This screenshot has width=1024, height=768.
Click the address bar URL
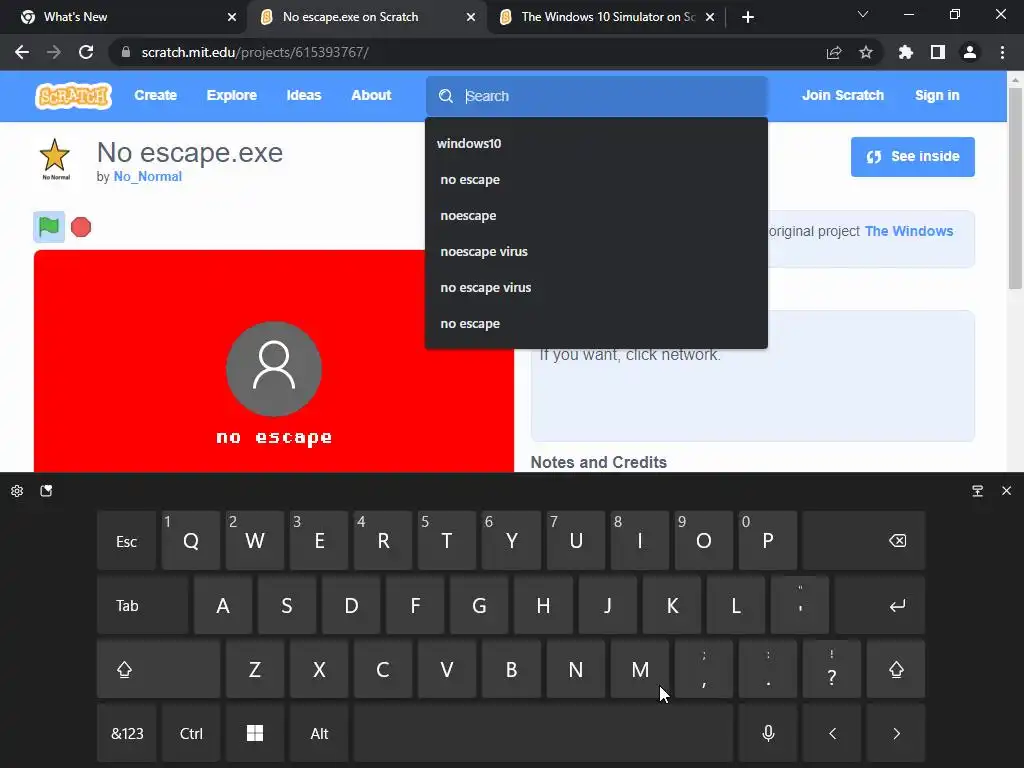click(255, 52)
